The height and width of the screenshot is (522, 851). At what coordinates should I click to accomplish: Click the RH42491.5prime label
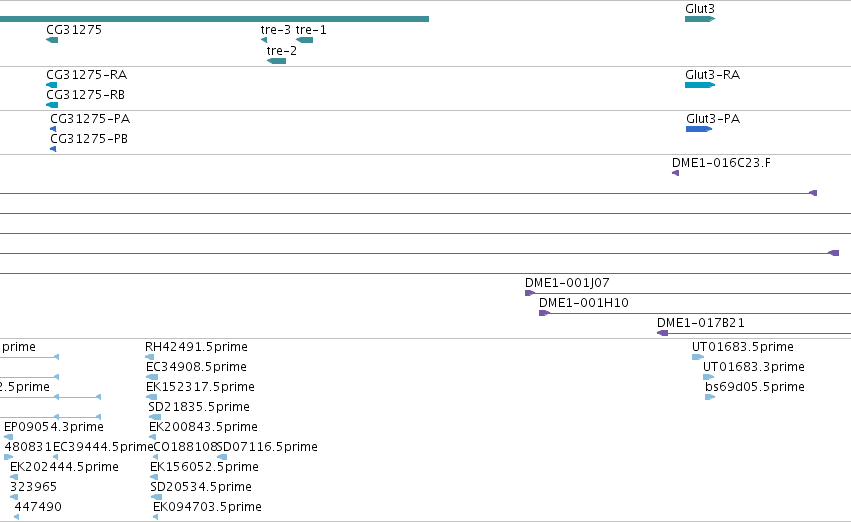[196, 347]
